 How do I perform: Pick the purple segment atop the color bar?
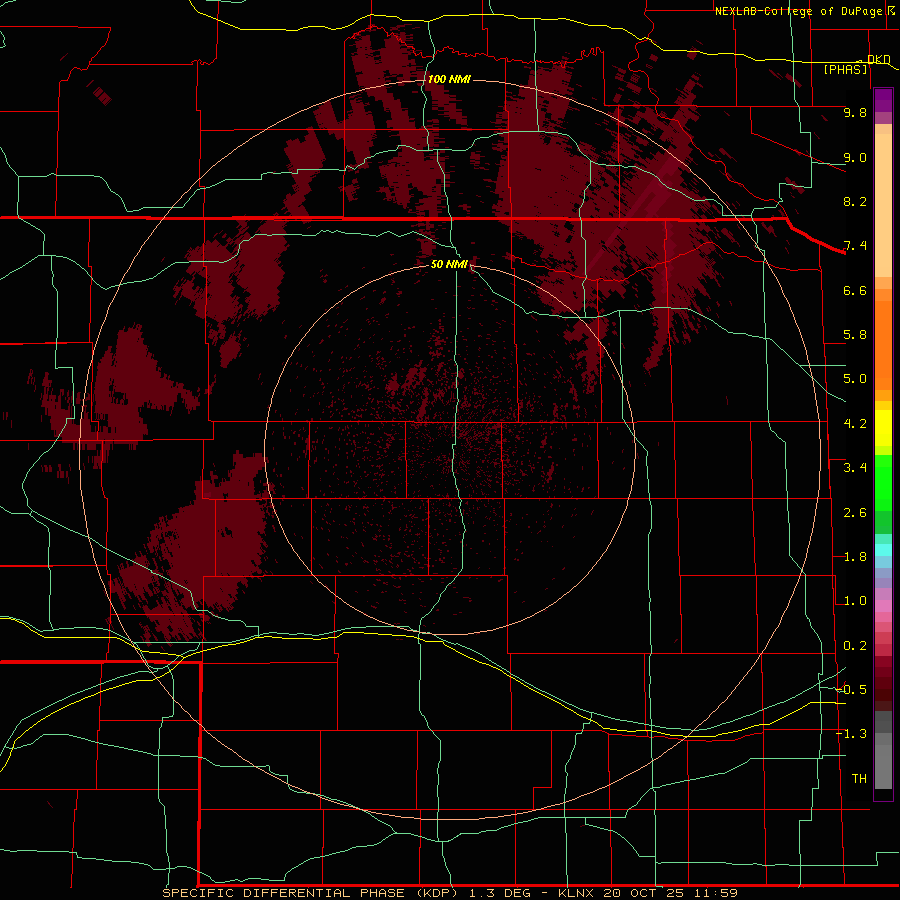[883, 100]
